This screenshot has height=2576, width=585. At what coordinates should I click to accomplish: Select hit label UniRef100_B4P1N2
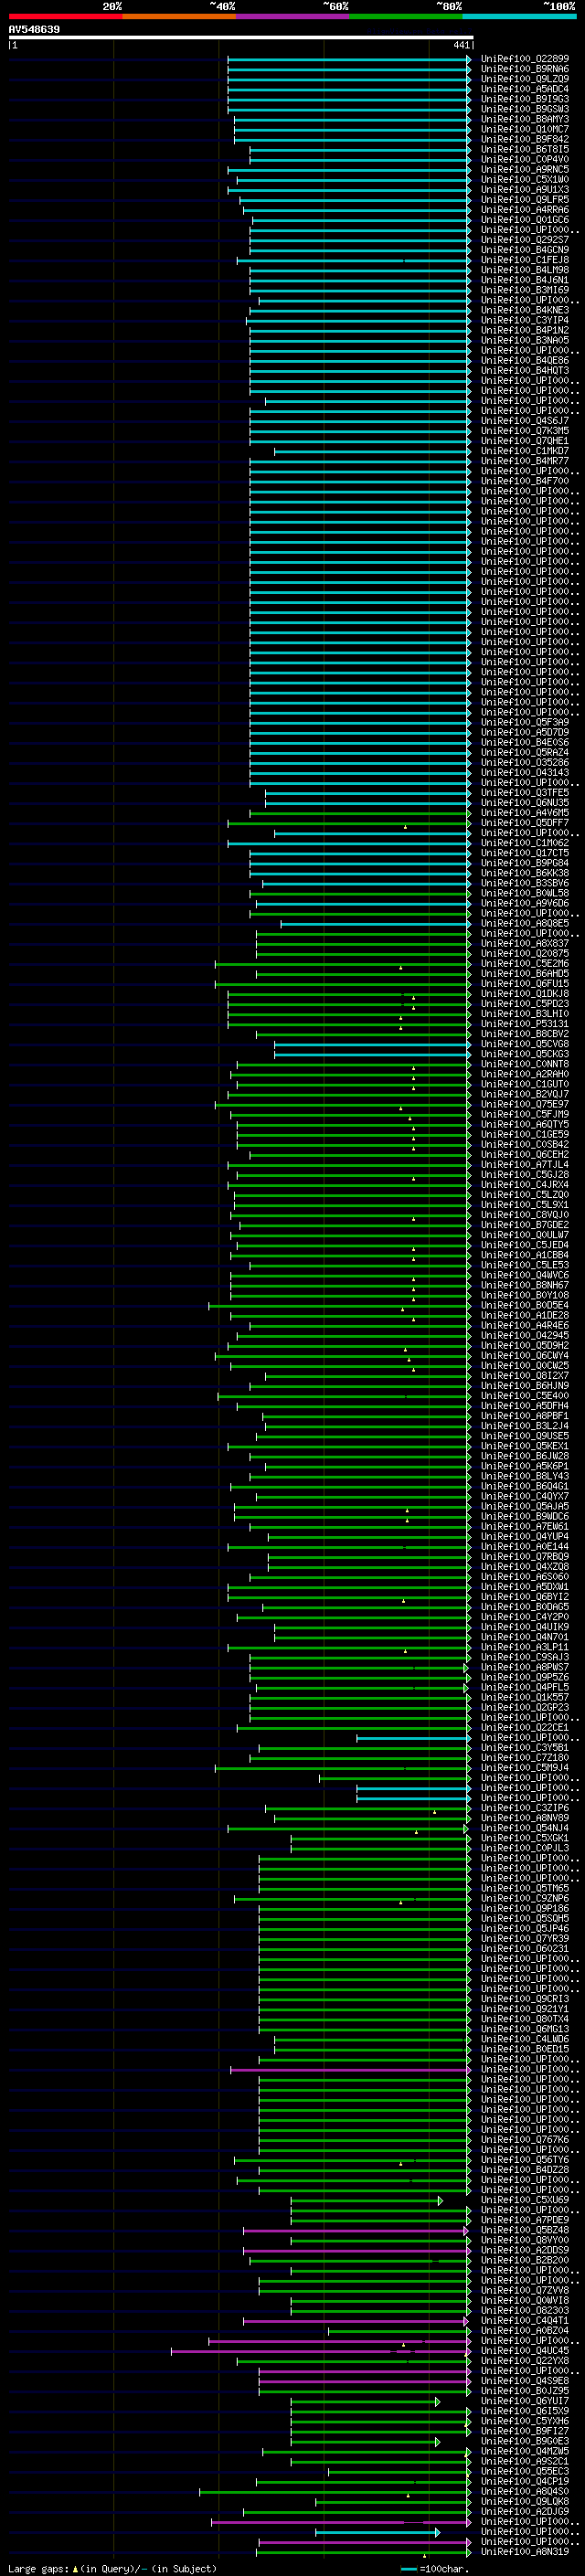[524, 330]
